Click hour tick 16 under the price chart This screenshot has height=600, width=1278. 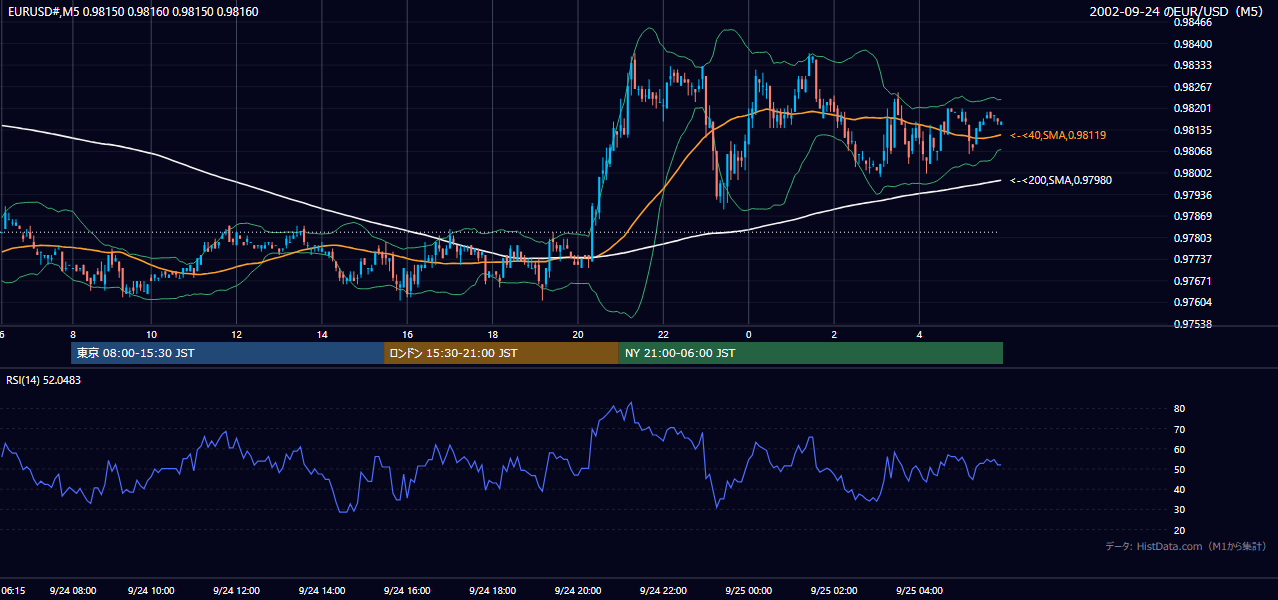(x=407, y=334)
